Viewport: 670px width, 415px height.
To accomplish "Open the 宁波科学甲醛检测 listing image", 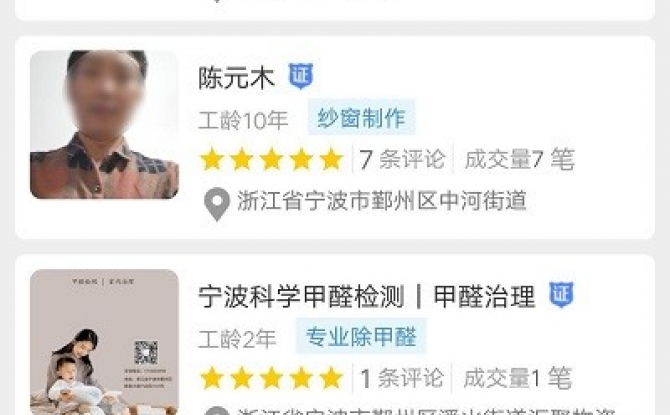I will point(104,342).
